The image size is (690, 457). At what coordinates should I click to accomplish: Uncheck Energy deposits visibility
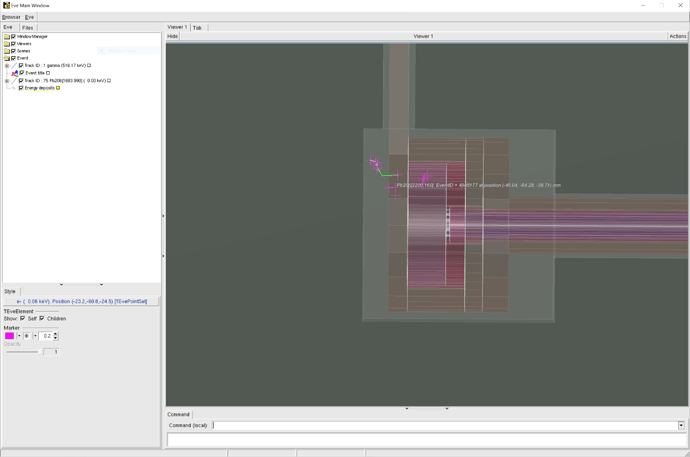21,88
